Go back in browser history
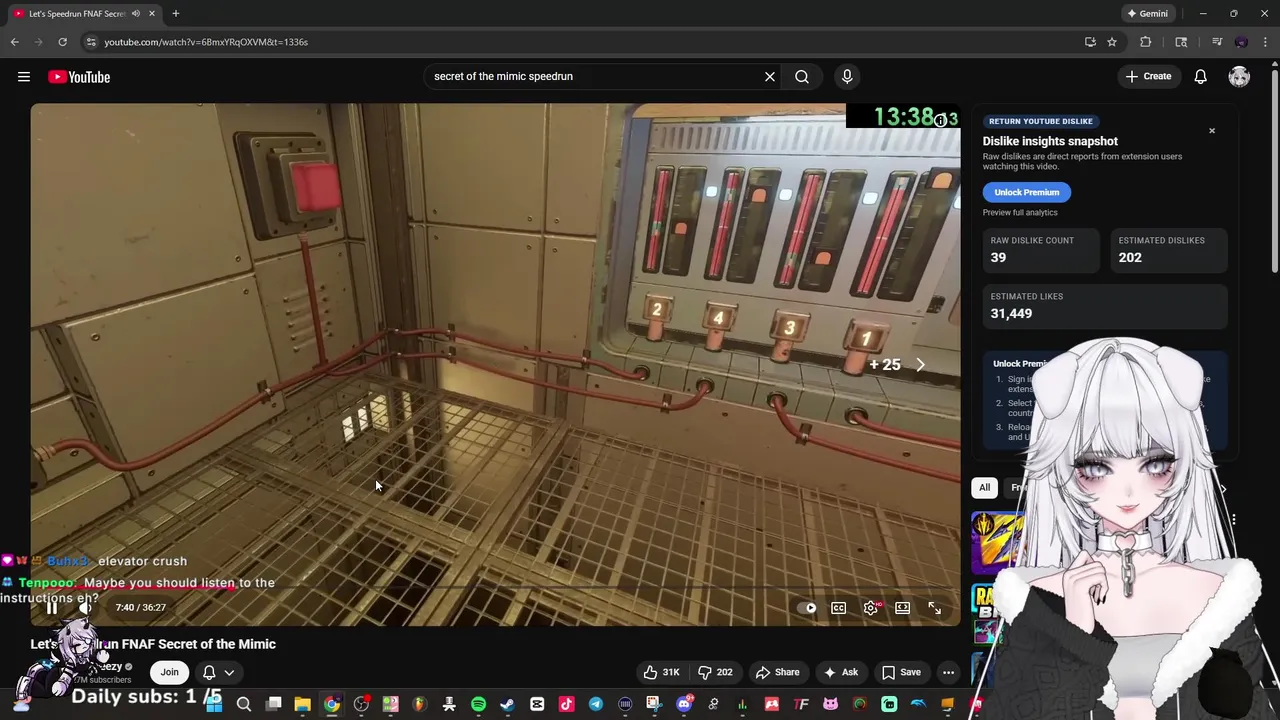Viewport: 1280px width, 720px height. click(x=15, y=42)
